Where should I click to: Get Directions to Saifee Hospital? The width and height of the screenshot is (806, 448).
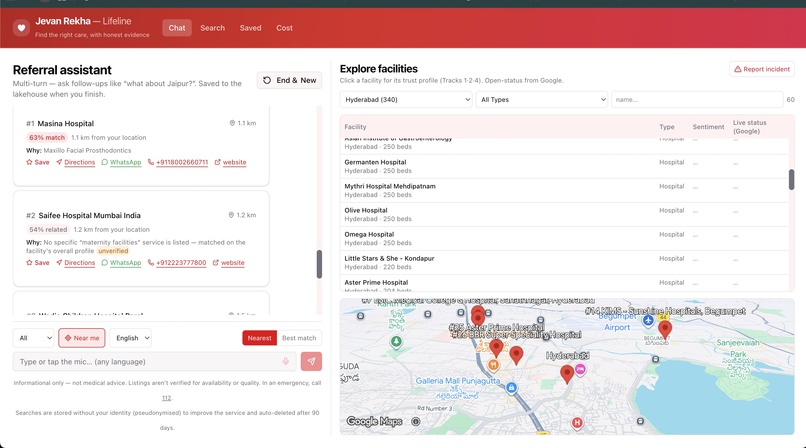(x=76, y=263)
